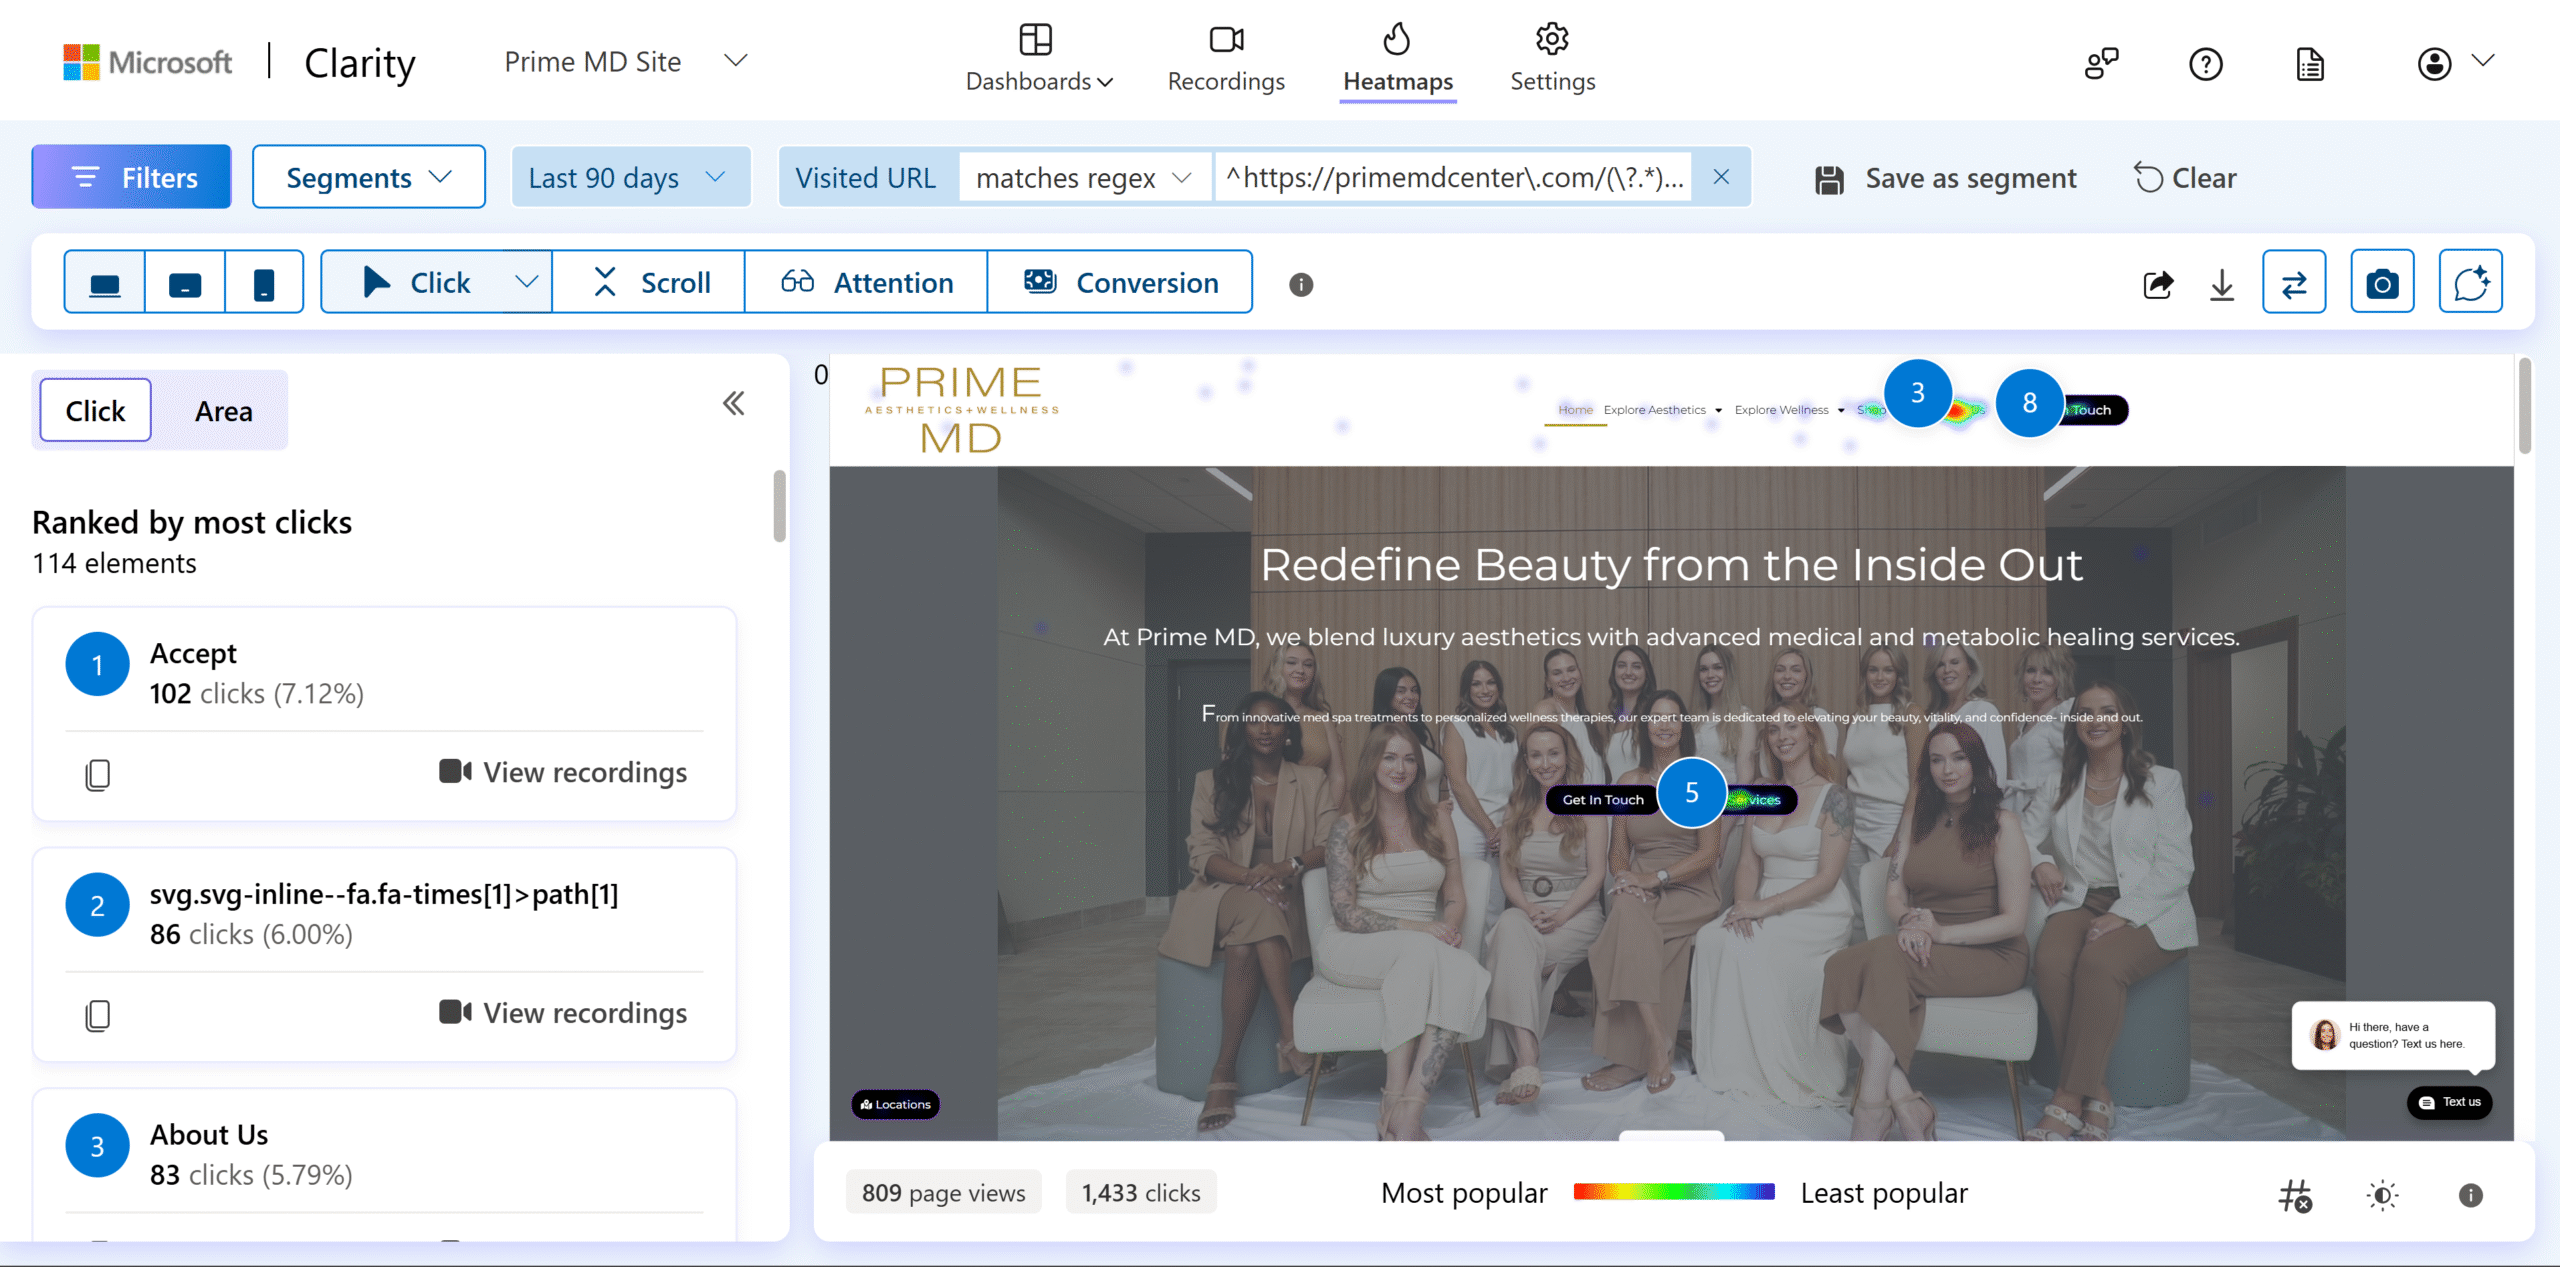
Task: Switch to the Area view toggle
Action: (x=223, y=411)
